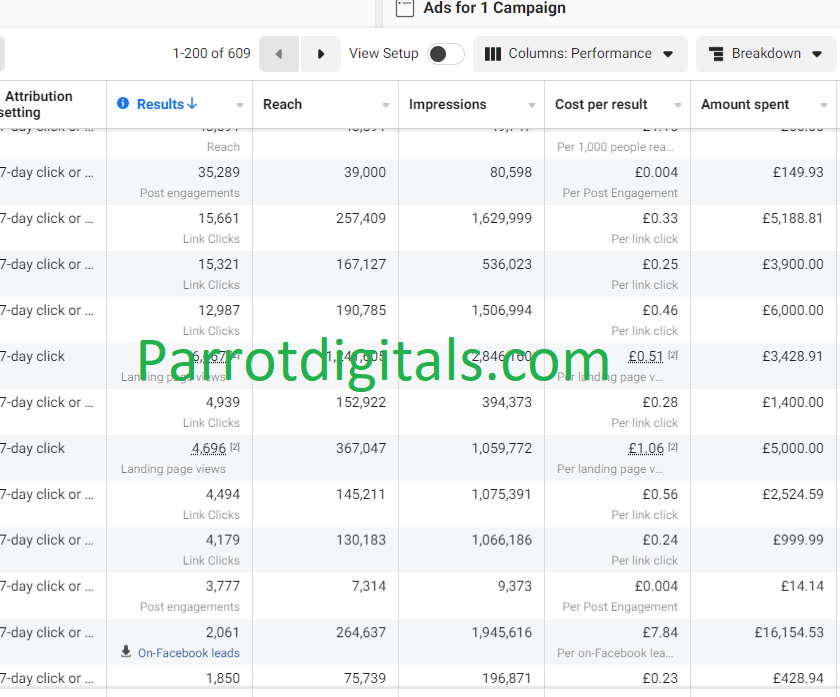Click the download icon beside On-Facebook leads
Screen dimensions: 840x697
[126, 651]
